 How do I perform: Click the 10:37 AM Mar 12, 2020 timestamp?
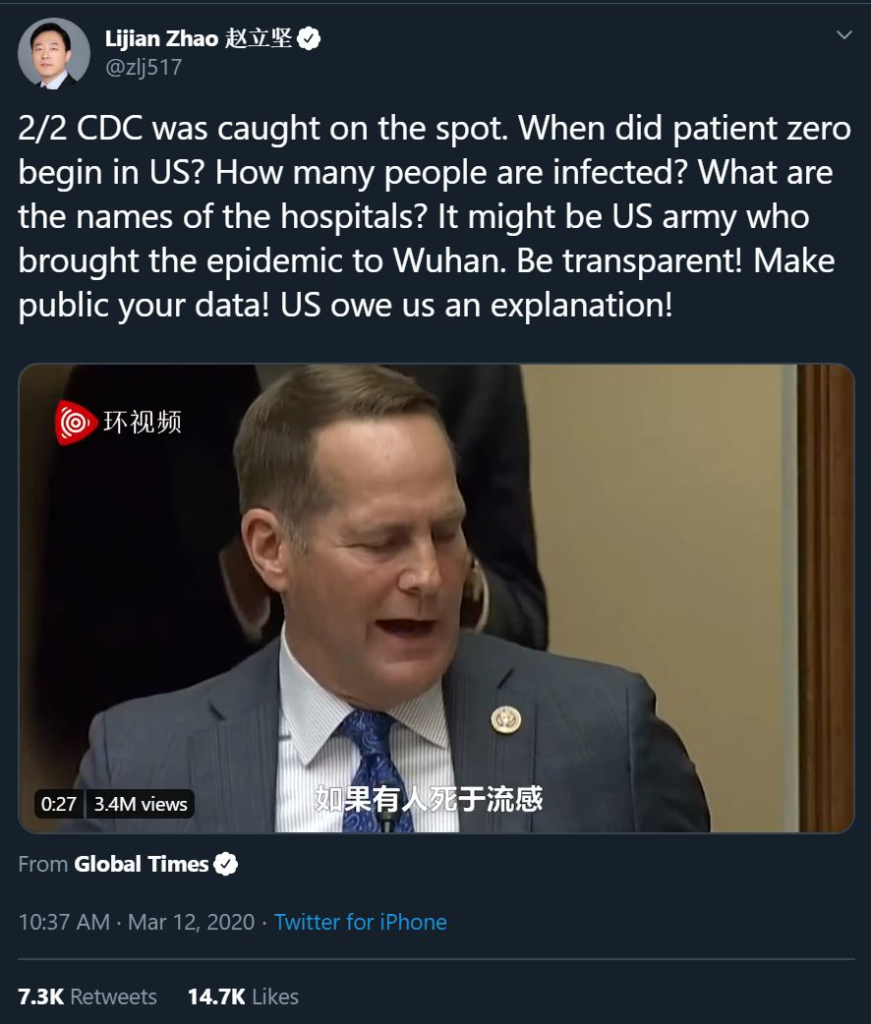(136, 922)
